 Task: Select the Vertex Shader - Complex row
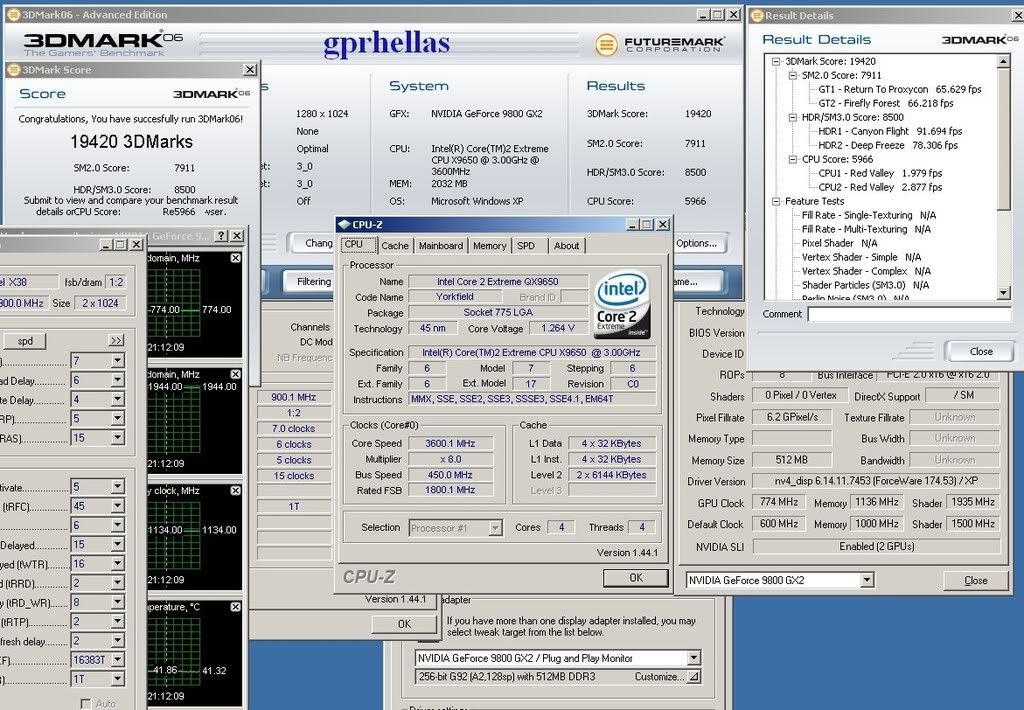point(866,270)
